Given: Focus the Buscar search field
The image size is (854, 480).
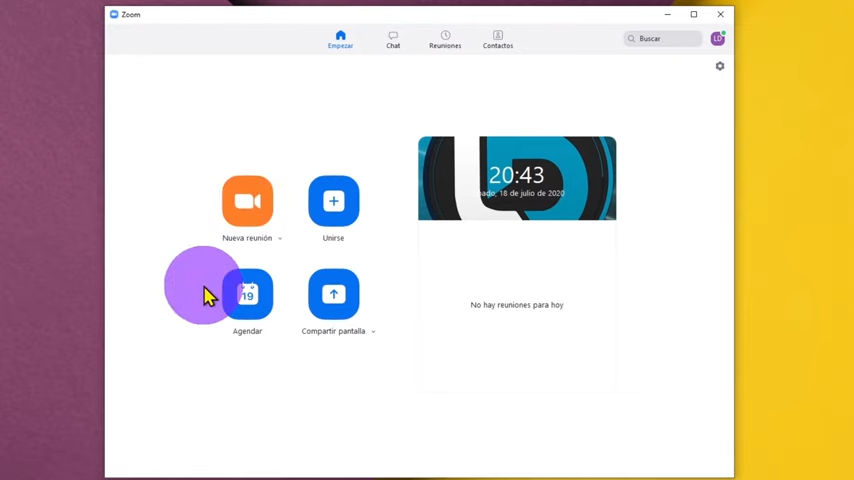Looking at the screenshot, I should 663,39.
